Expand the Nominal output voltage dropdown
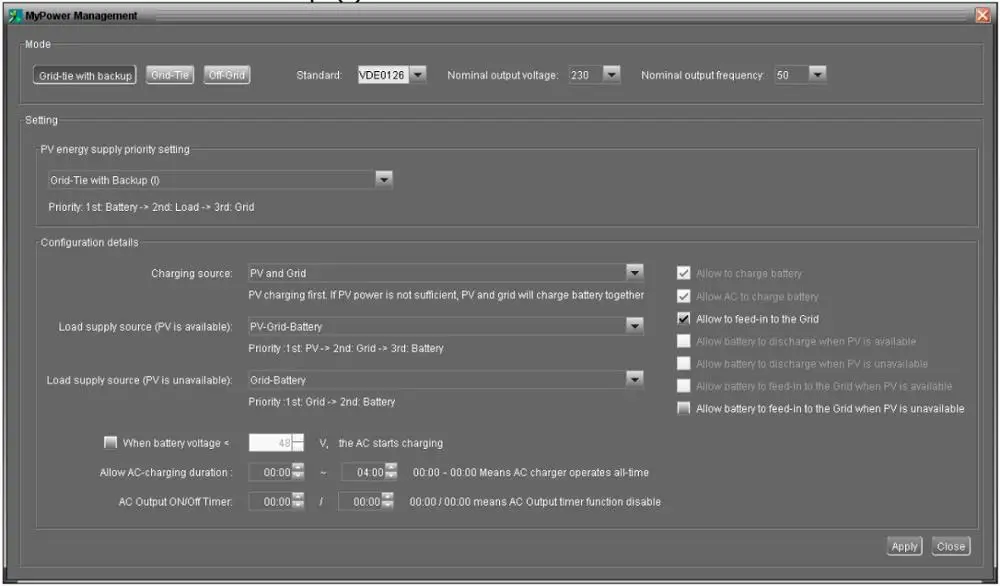The height and width of the screenshot is (586, 1000). (x=612, y=75)
